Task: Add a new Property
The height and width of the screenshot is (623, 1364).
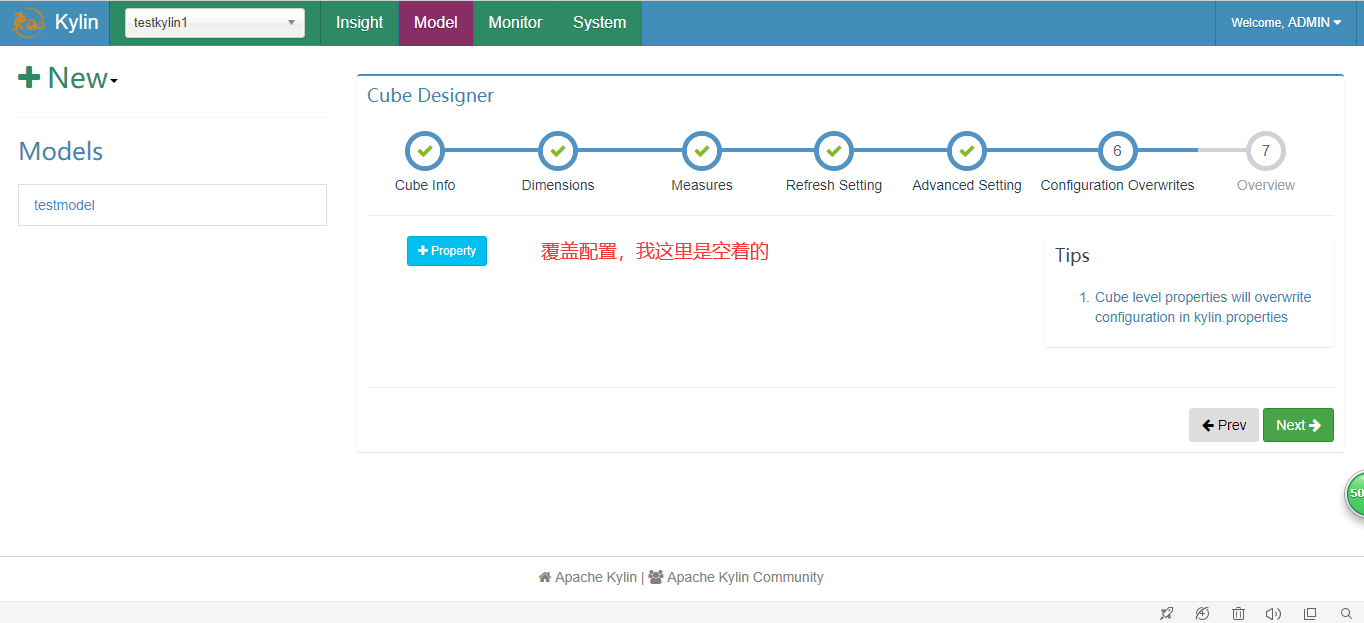Action: (x=447, y=251)
